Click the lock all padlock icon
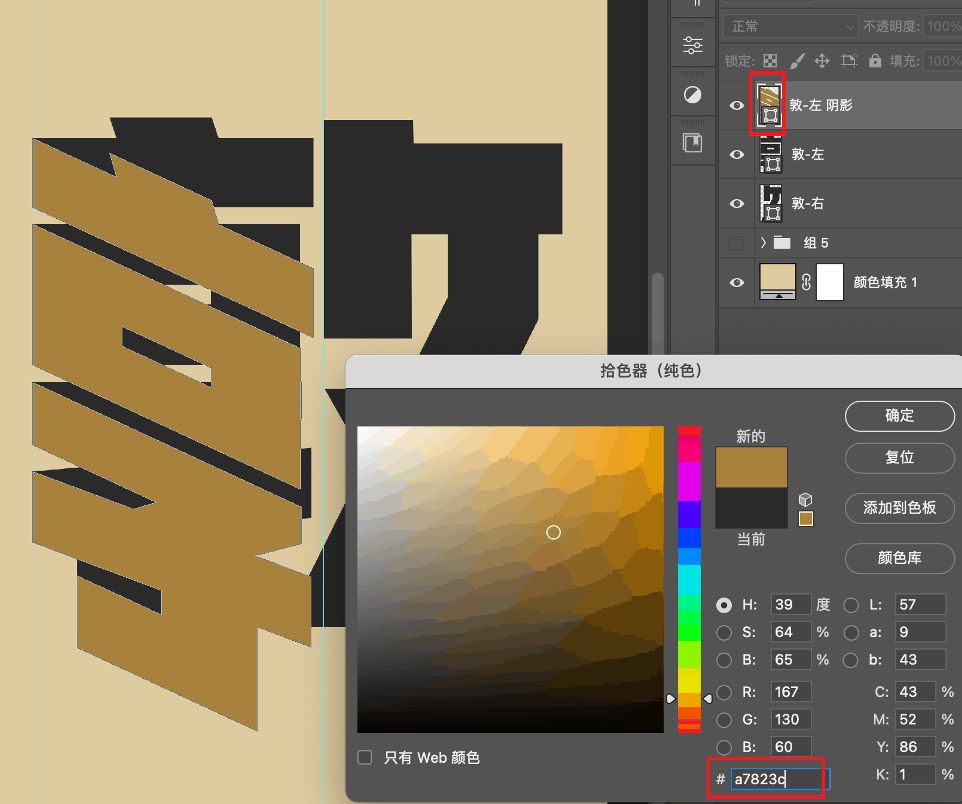Image resolution: width=962 pixels, height=804 pixels. [875, 60]
